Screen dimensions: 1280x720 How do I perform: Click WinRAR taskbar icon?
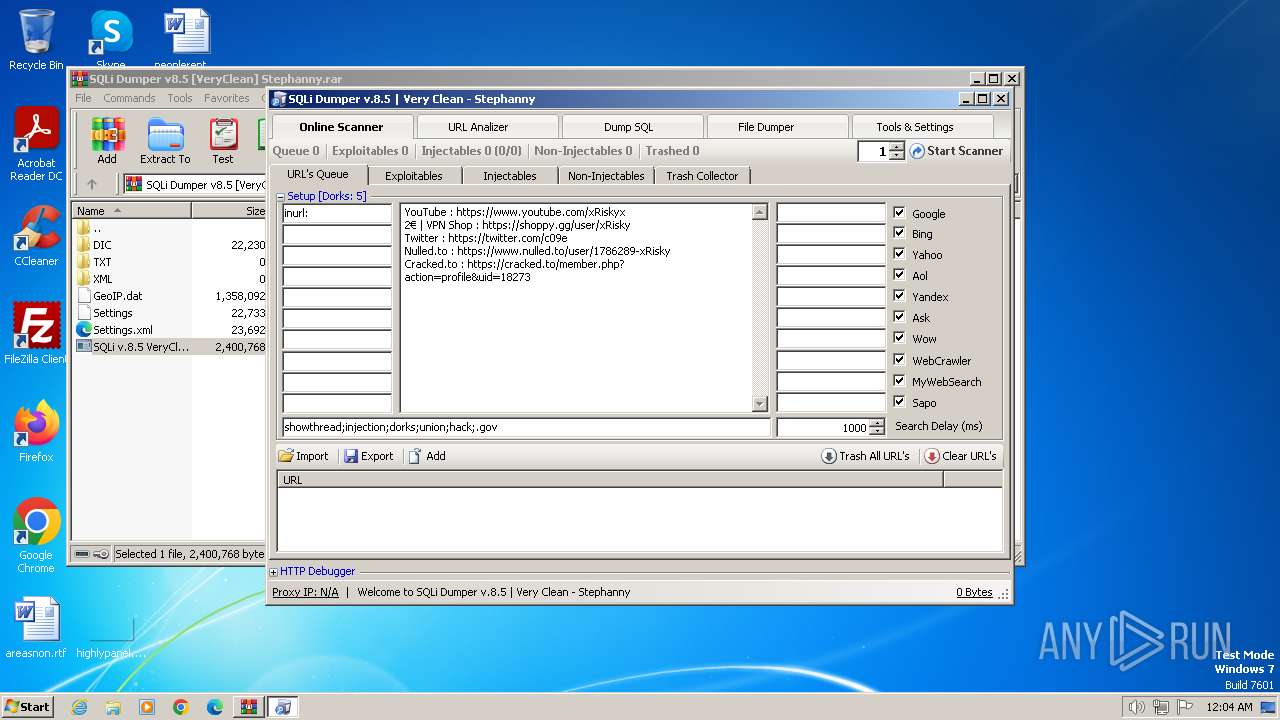[x=248, y=707]
